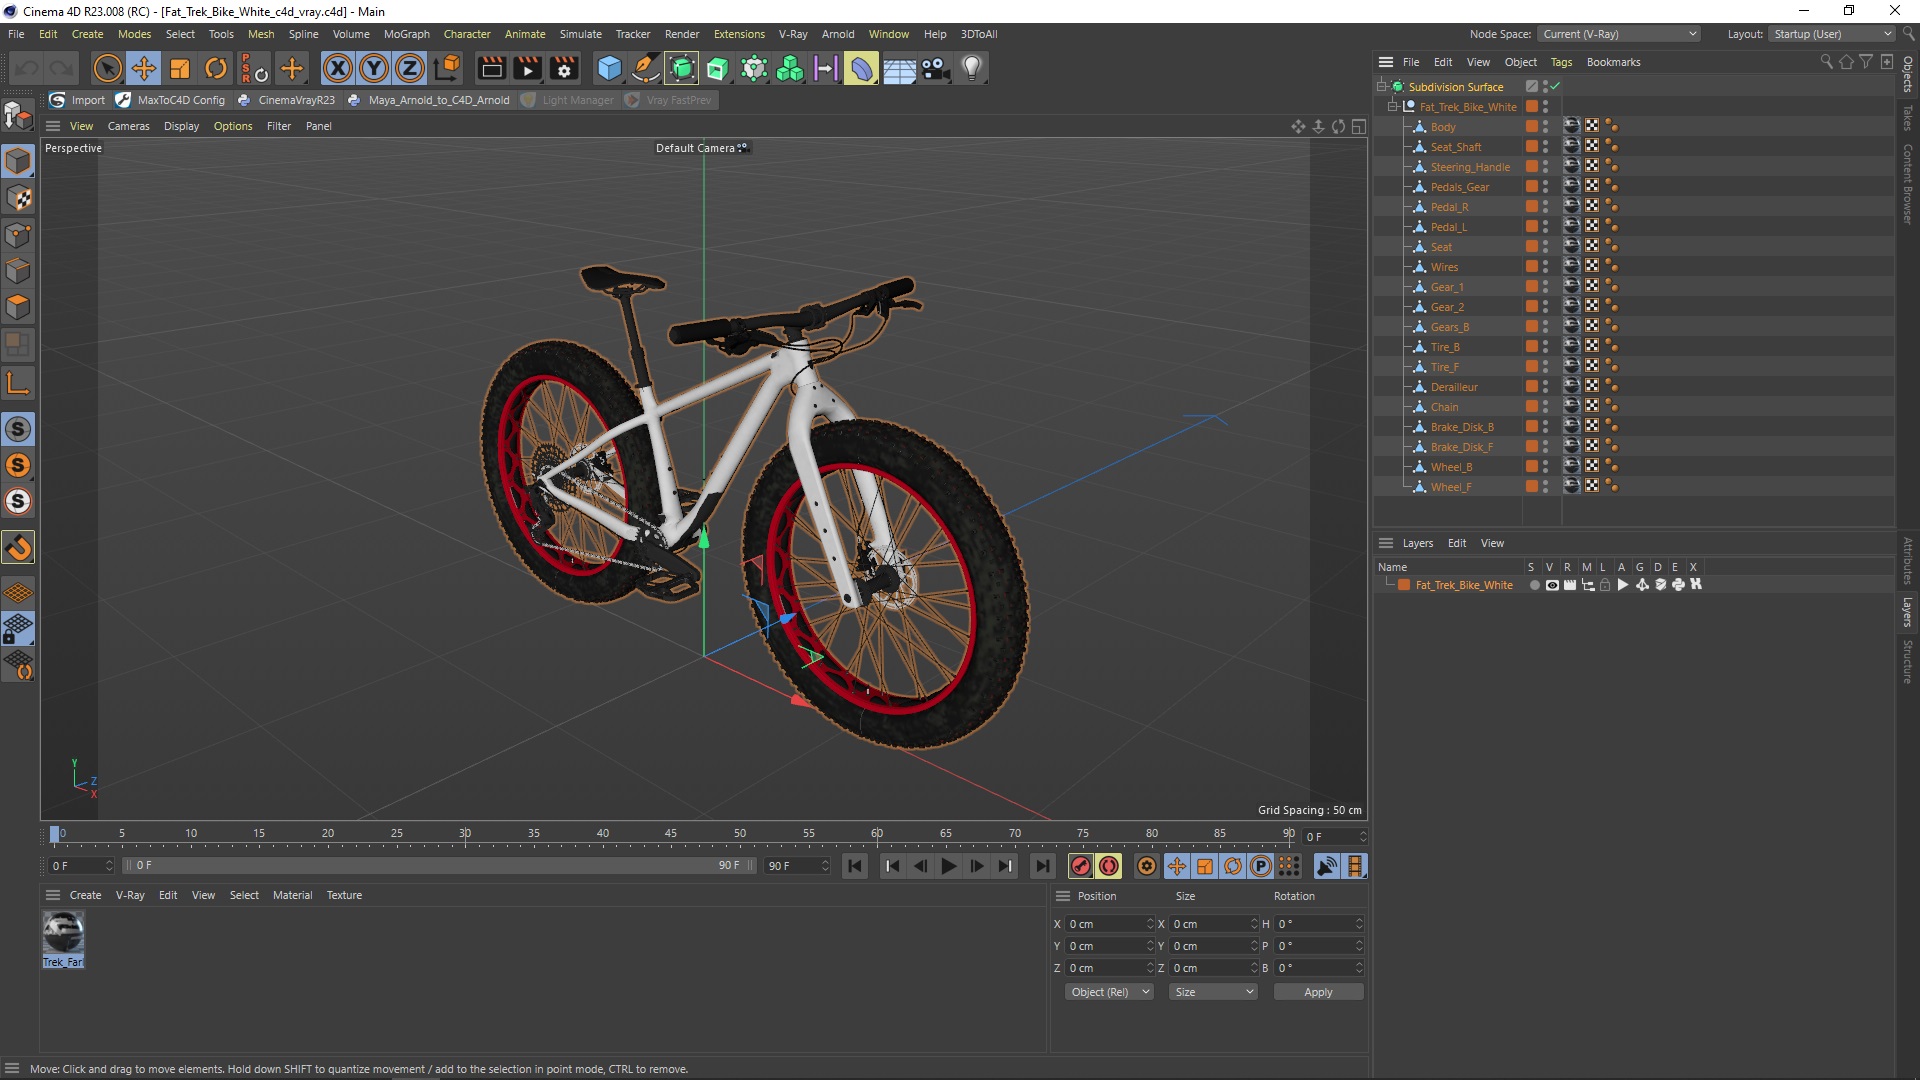Open the V-Ray menu
This screenshot has height=1080, width=1920.
pos(791,33)
